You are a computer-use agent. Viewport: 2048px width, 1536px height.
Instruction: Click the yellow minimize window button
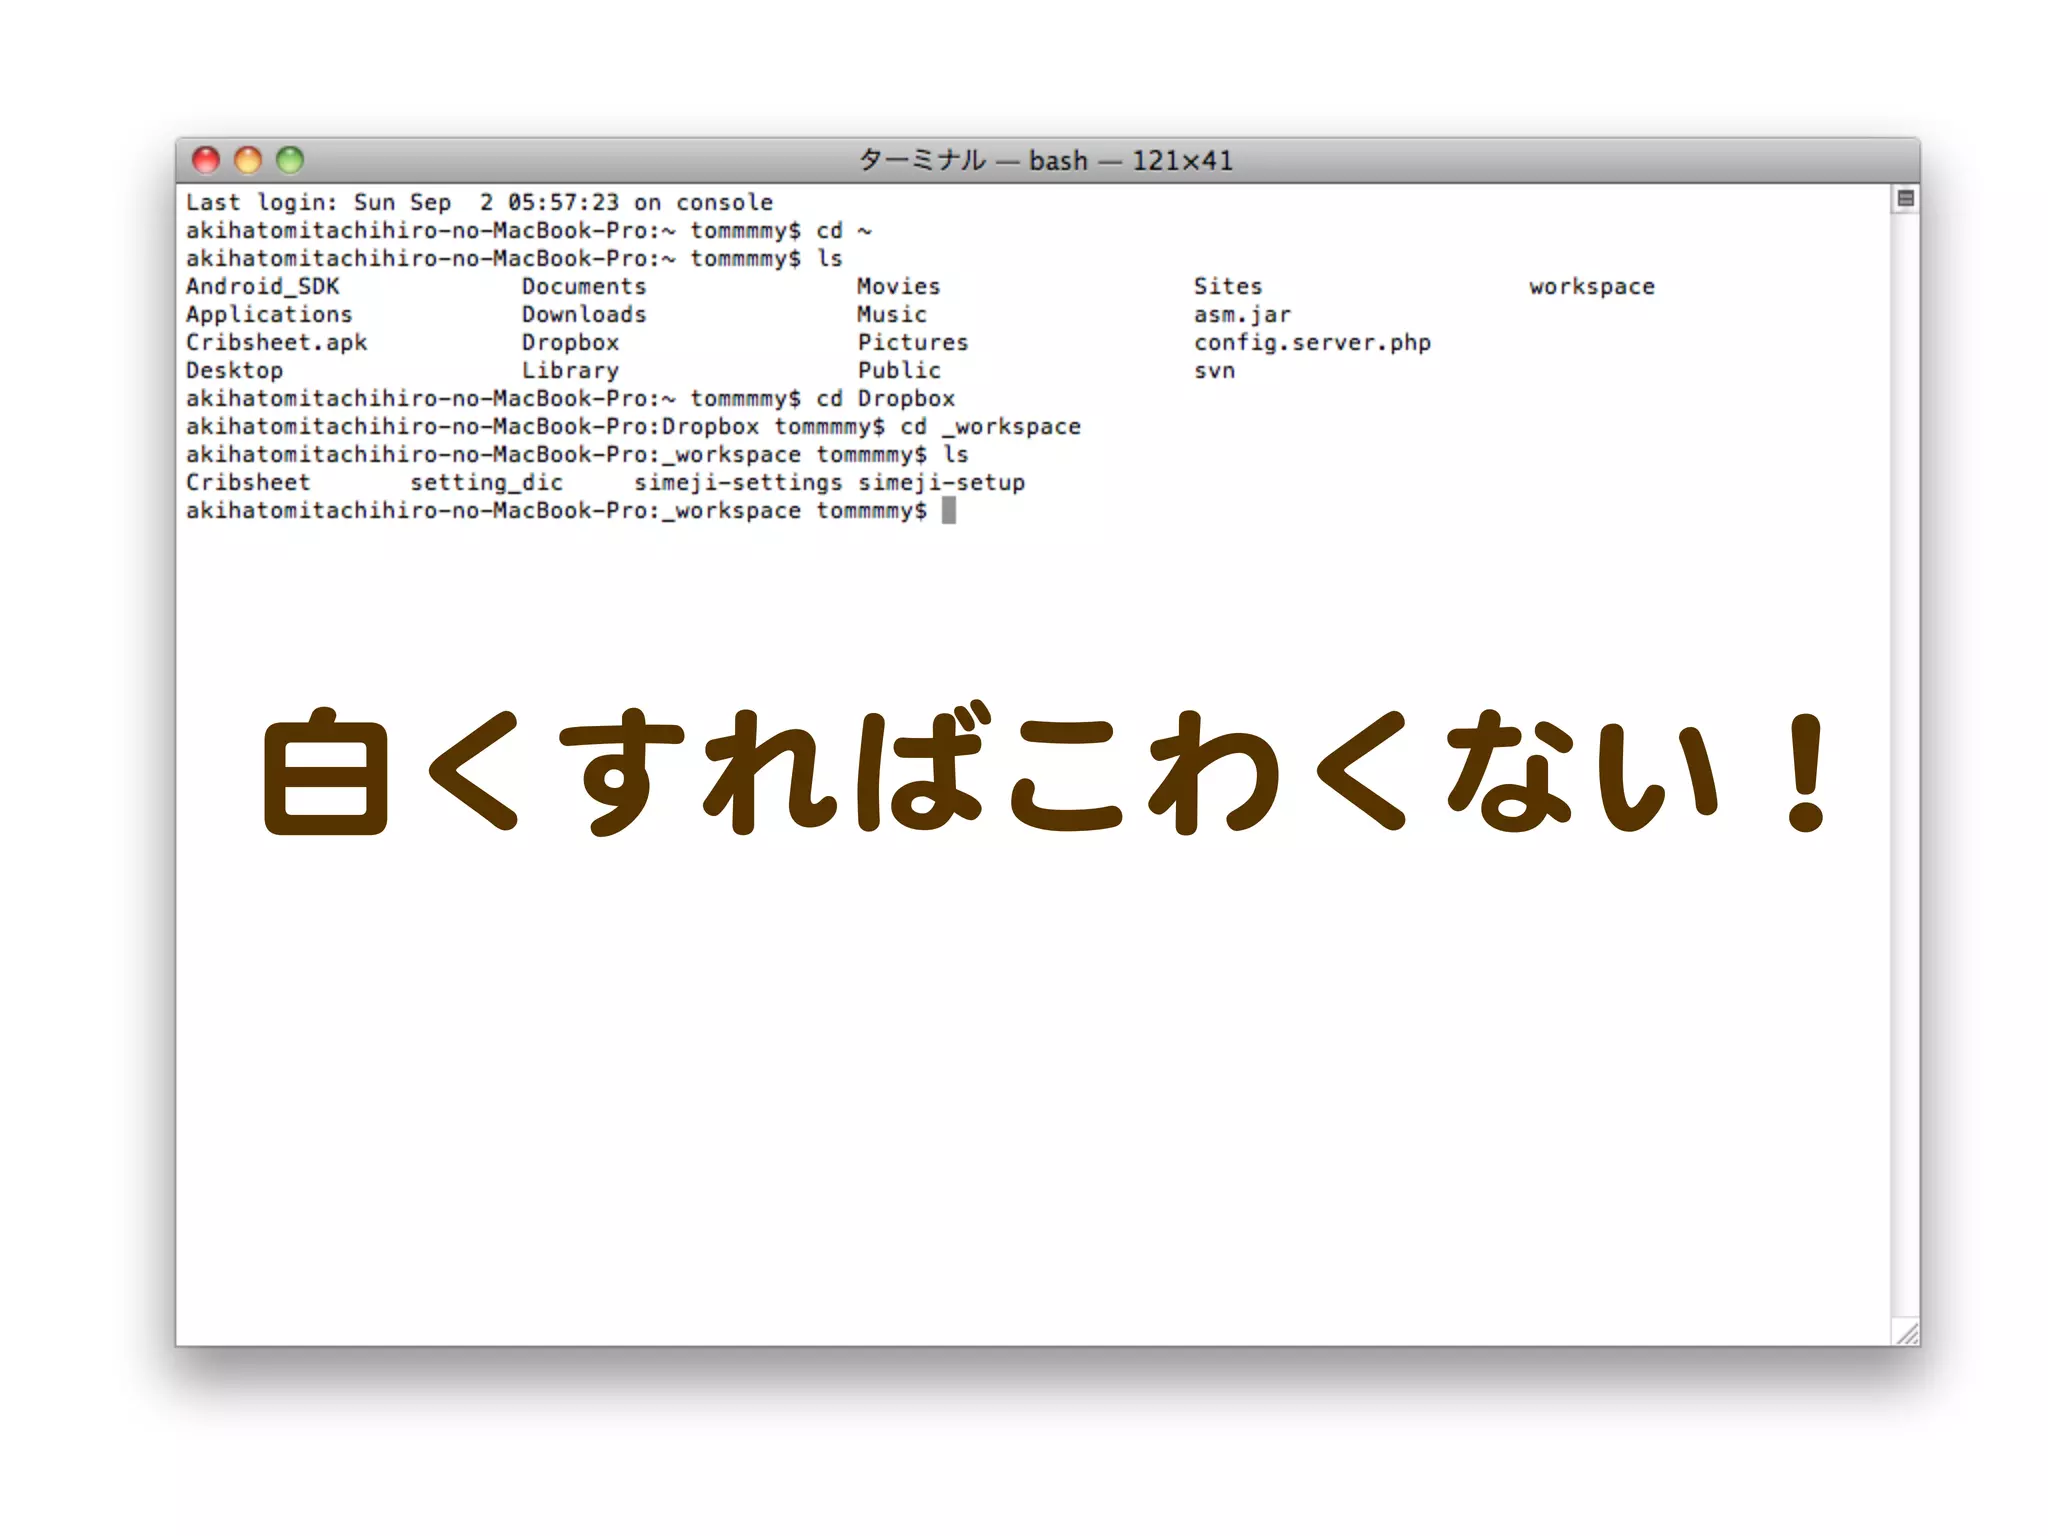pos(248,160)
